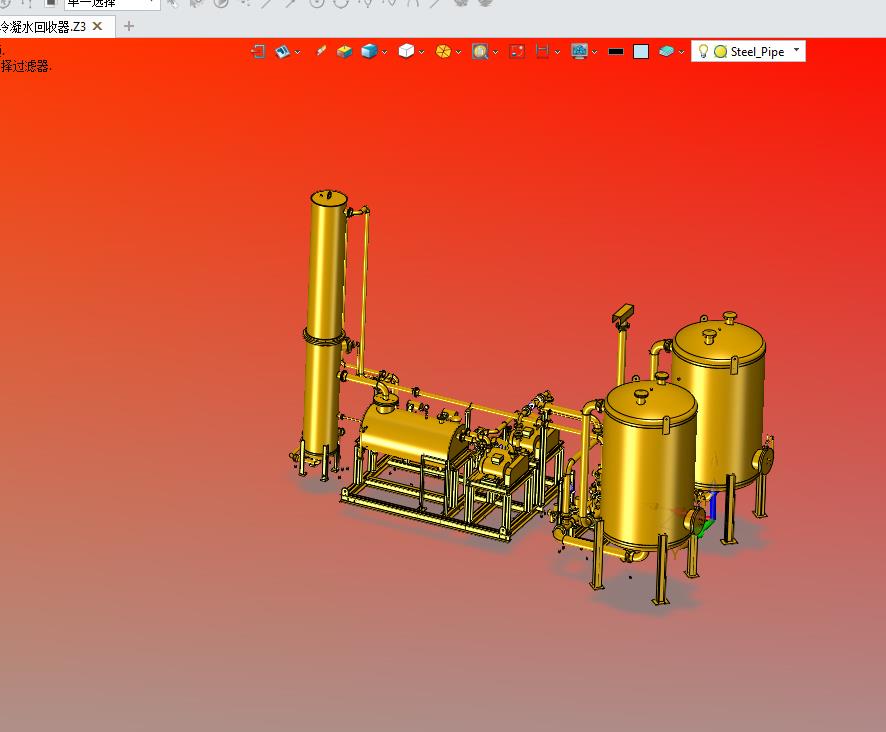Viewport: 886px width, 732px height.
Task: Select the horizontal tank on the skid
Action: (412, 432)
